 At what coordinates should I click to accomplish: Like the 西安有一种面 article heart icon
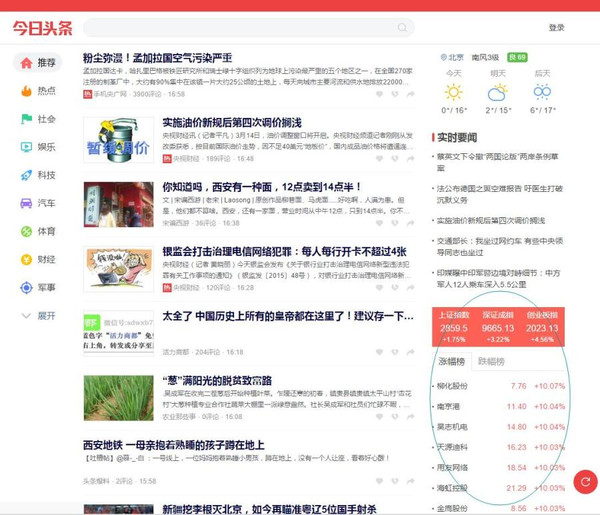point(379,223)
